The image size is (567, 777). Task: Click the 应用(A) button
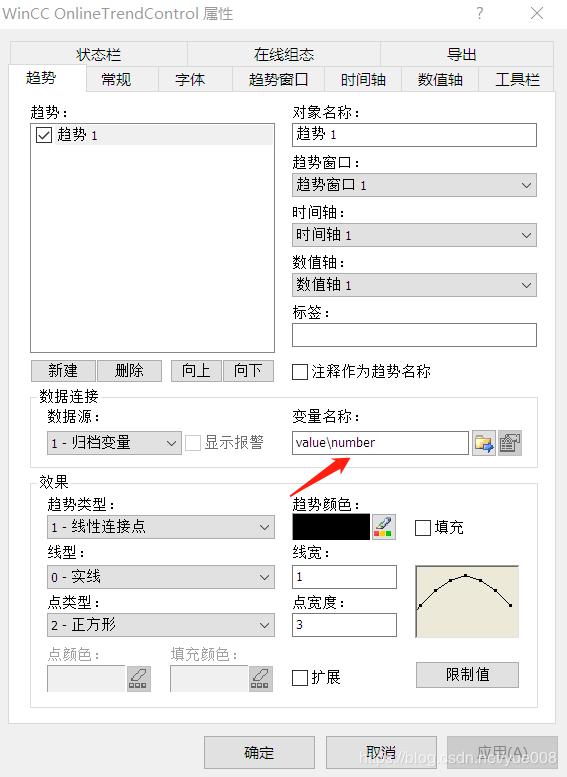tap(502, 752)
